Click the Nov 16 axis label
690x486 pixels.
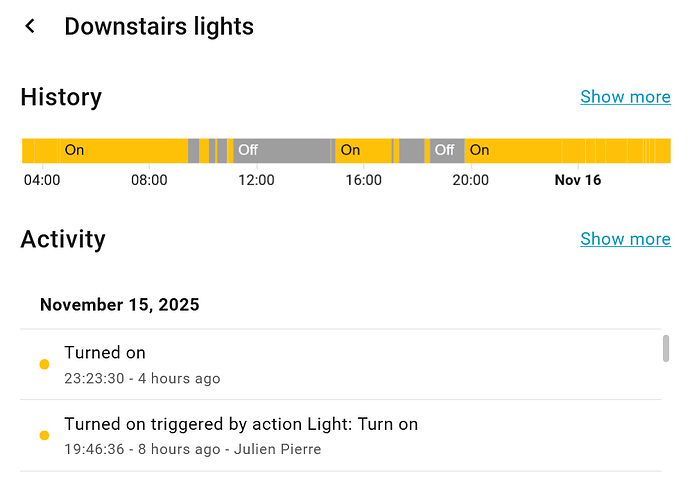tap(578, 181)
